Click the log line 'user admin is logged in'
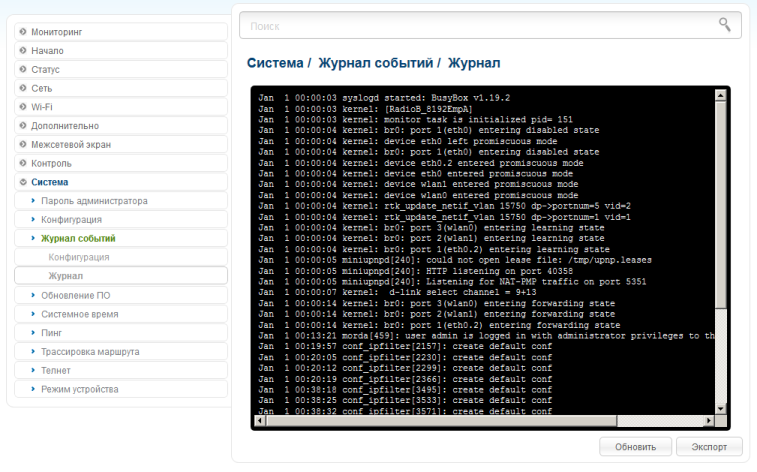 (487, 336)
